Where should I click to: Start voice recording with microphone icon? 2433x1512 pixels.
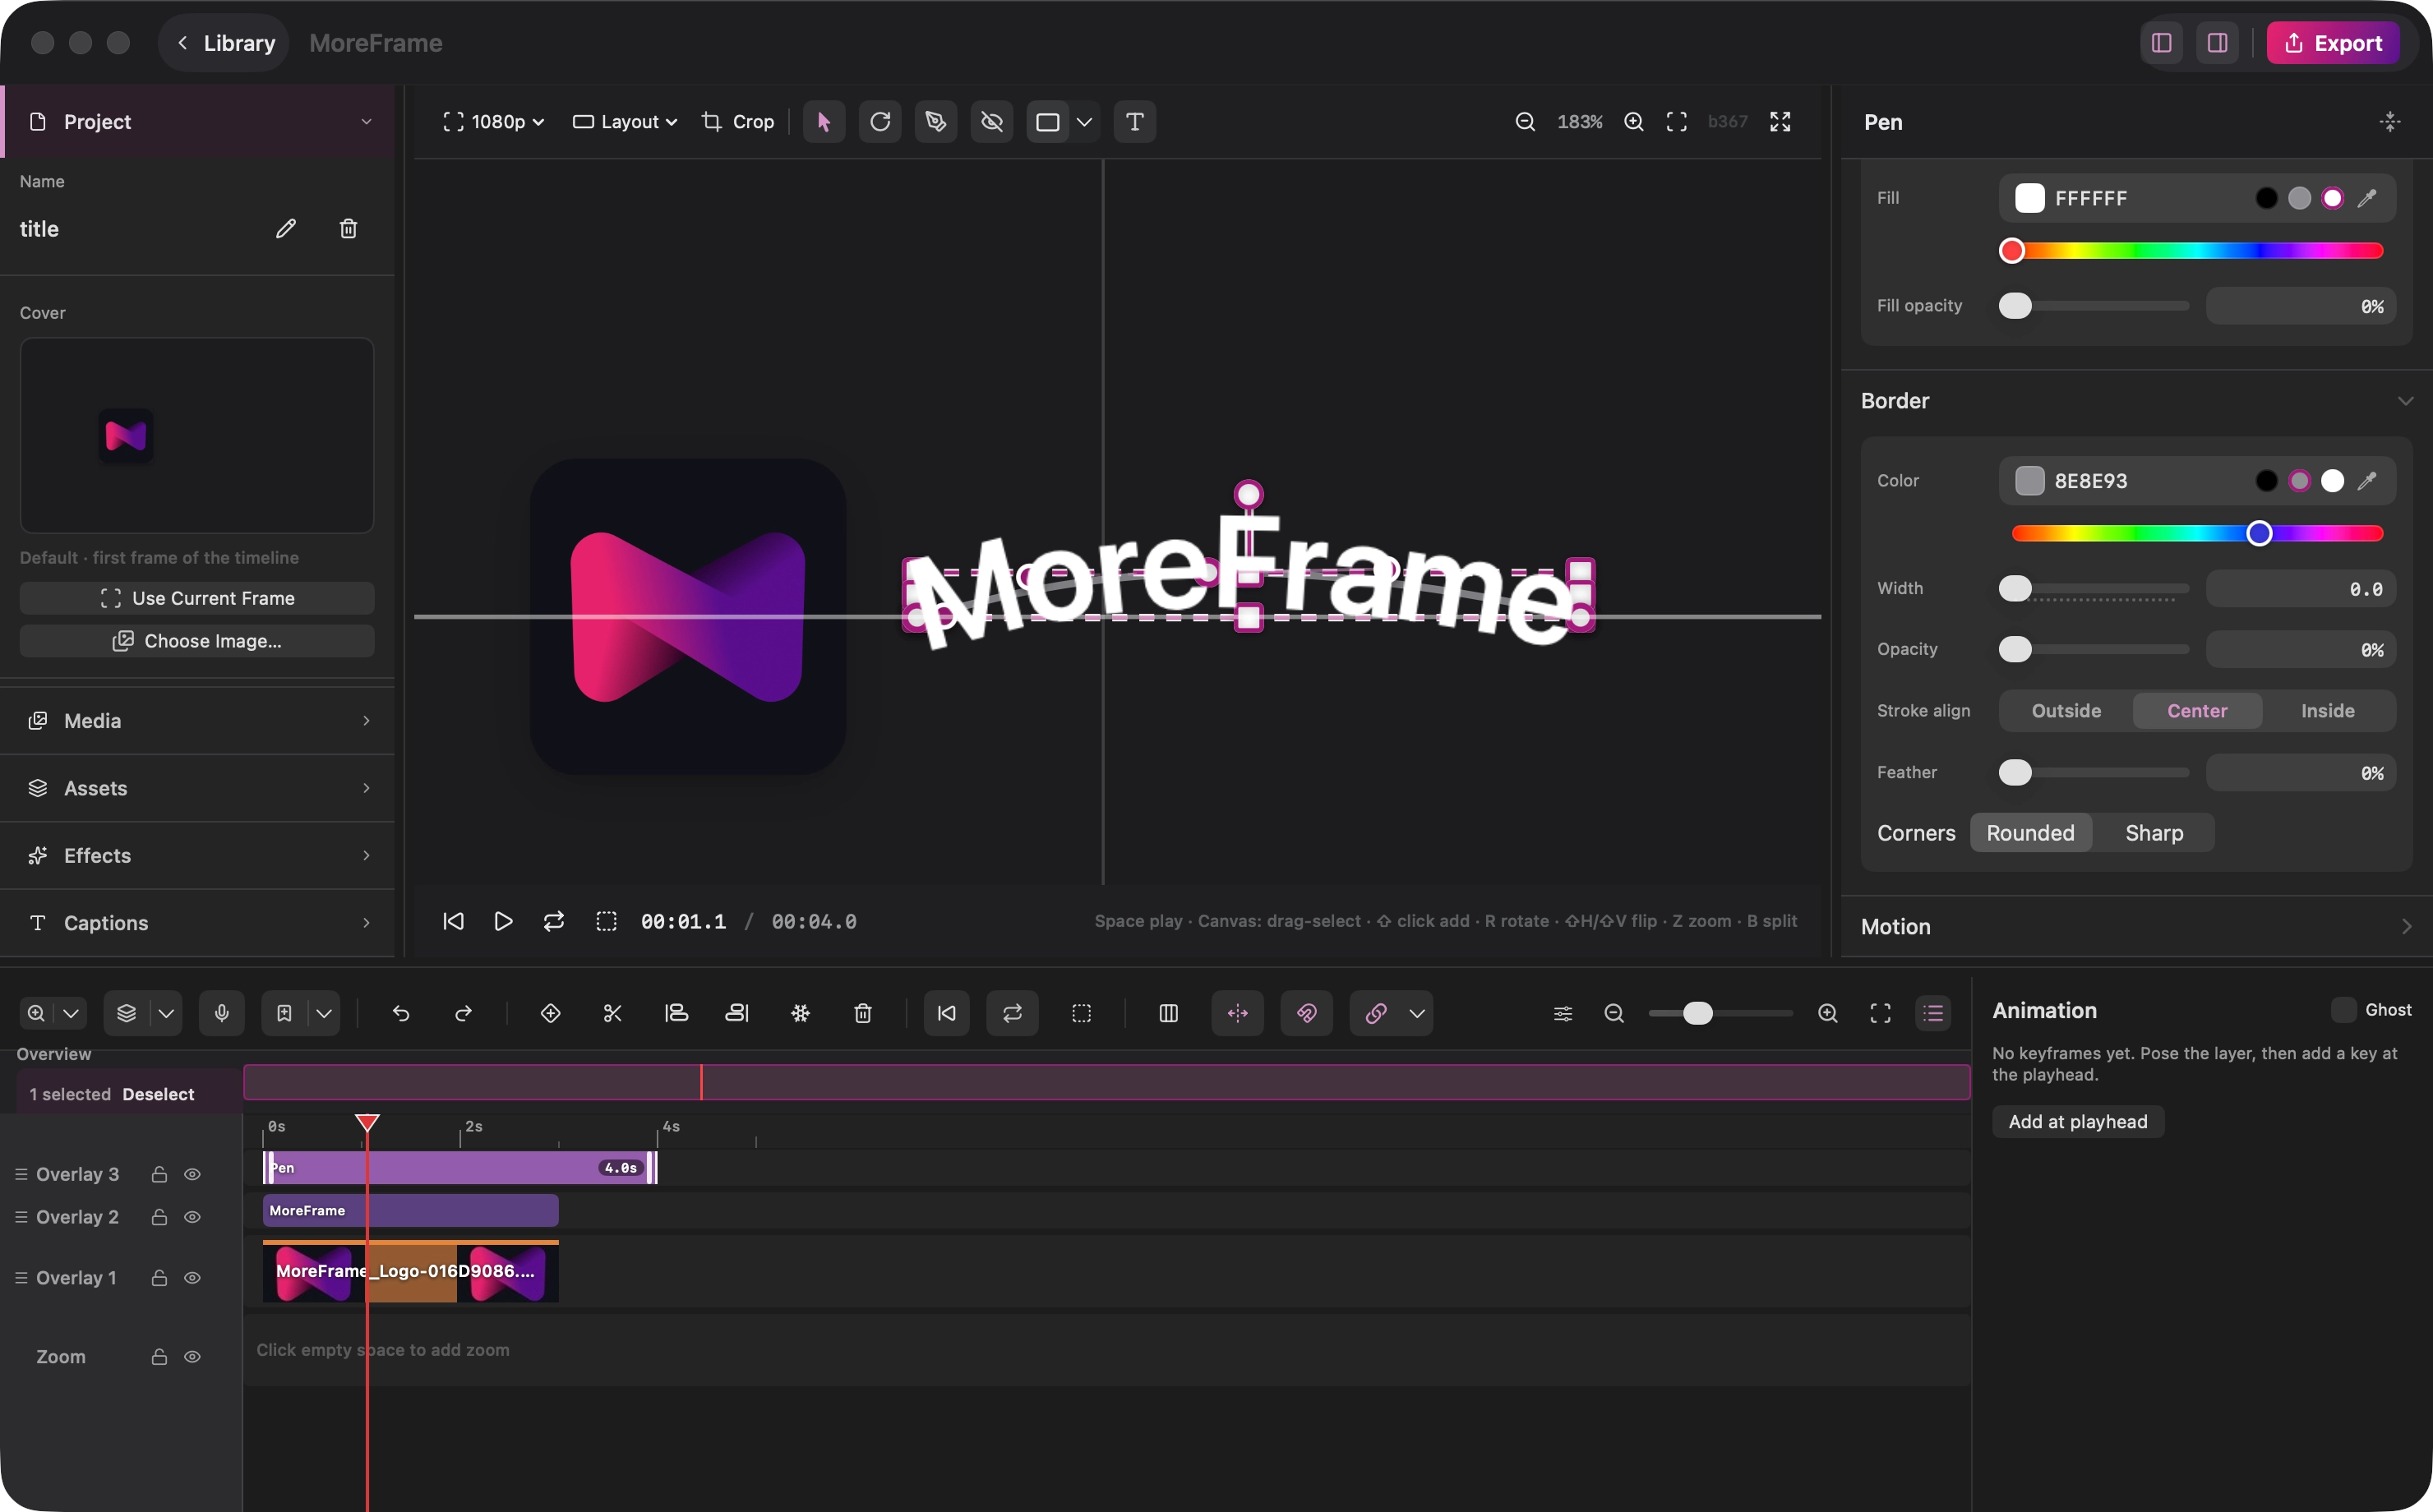222,1013
